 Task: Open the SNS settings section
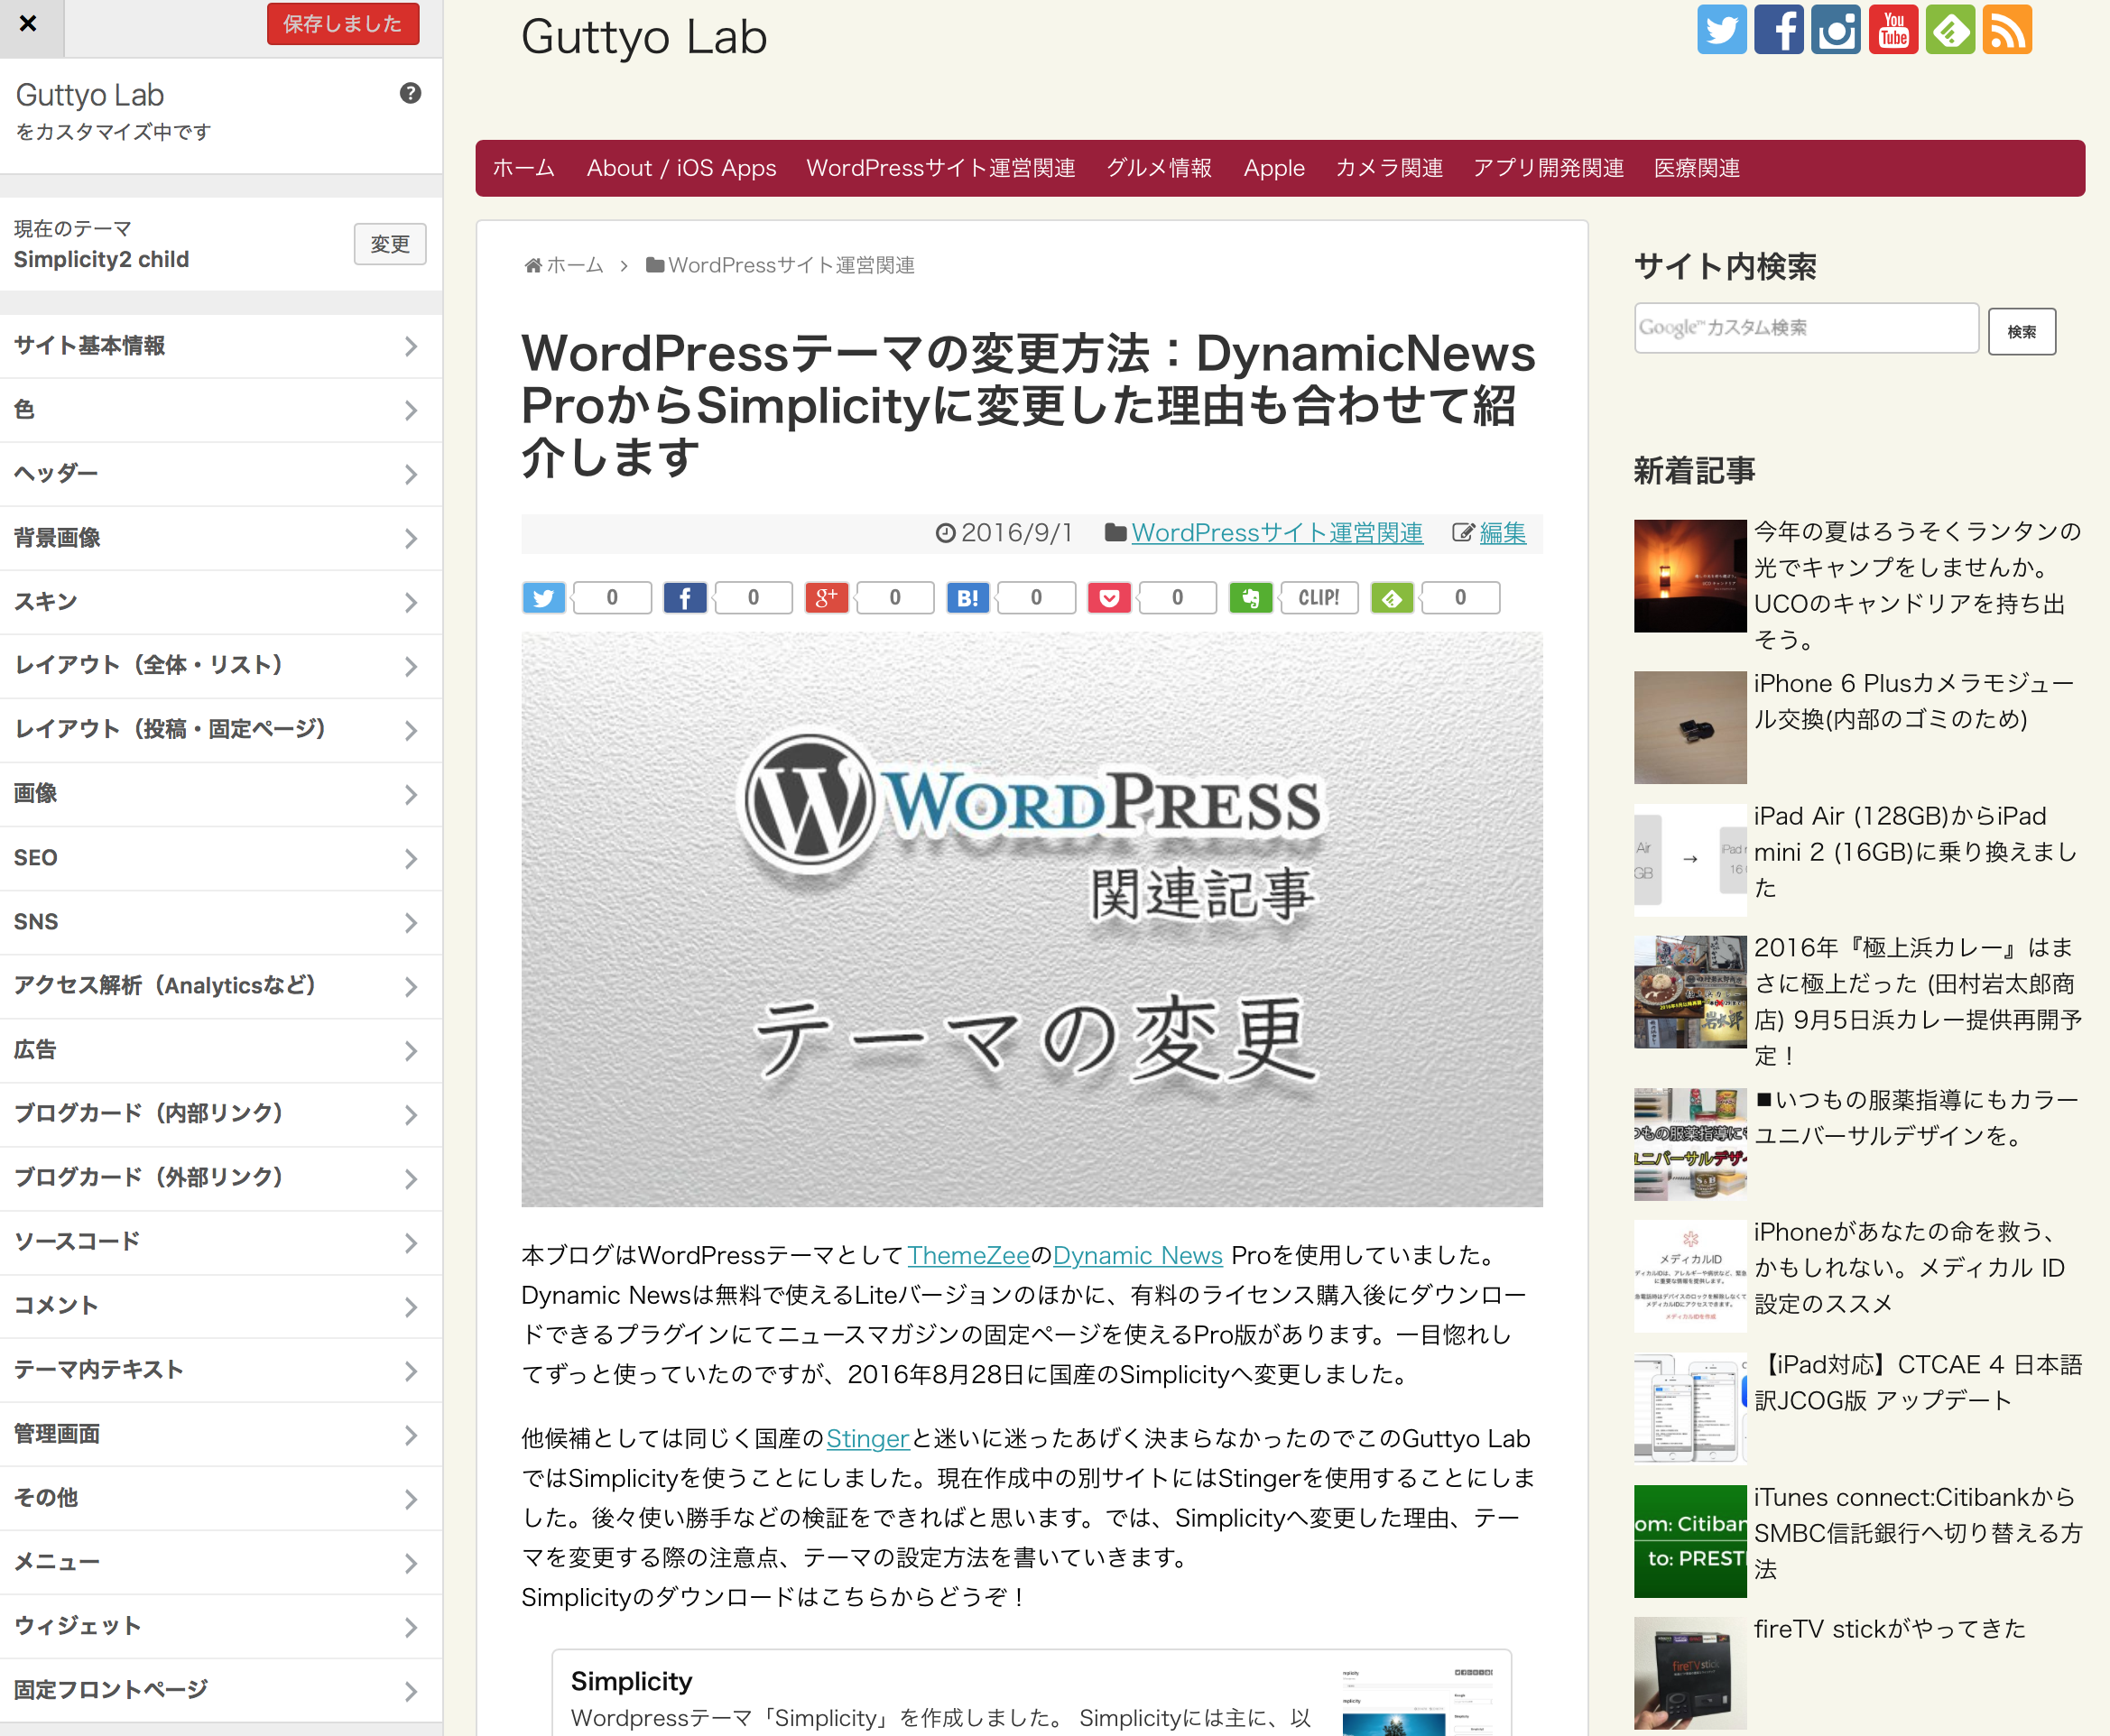(221, 922)
